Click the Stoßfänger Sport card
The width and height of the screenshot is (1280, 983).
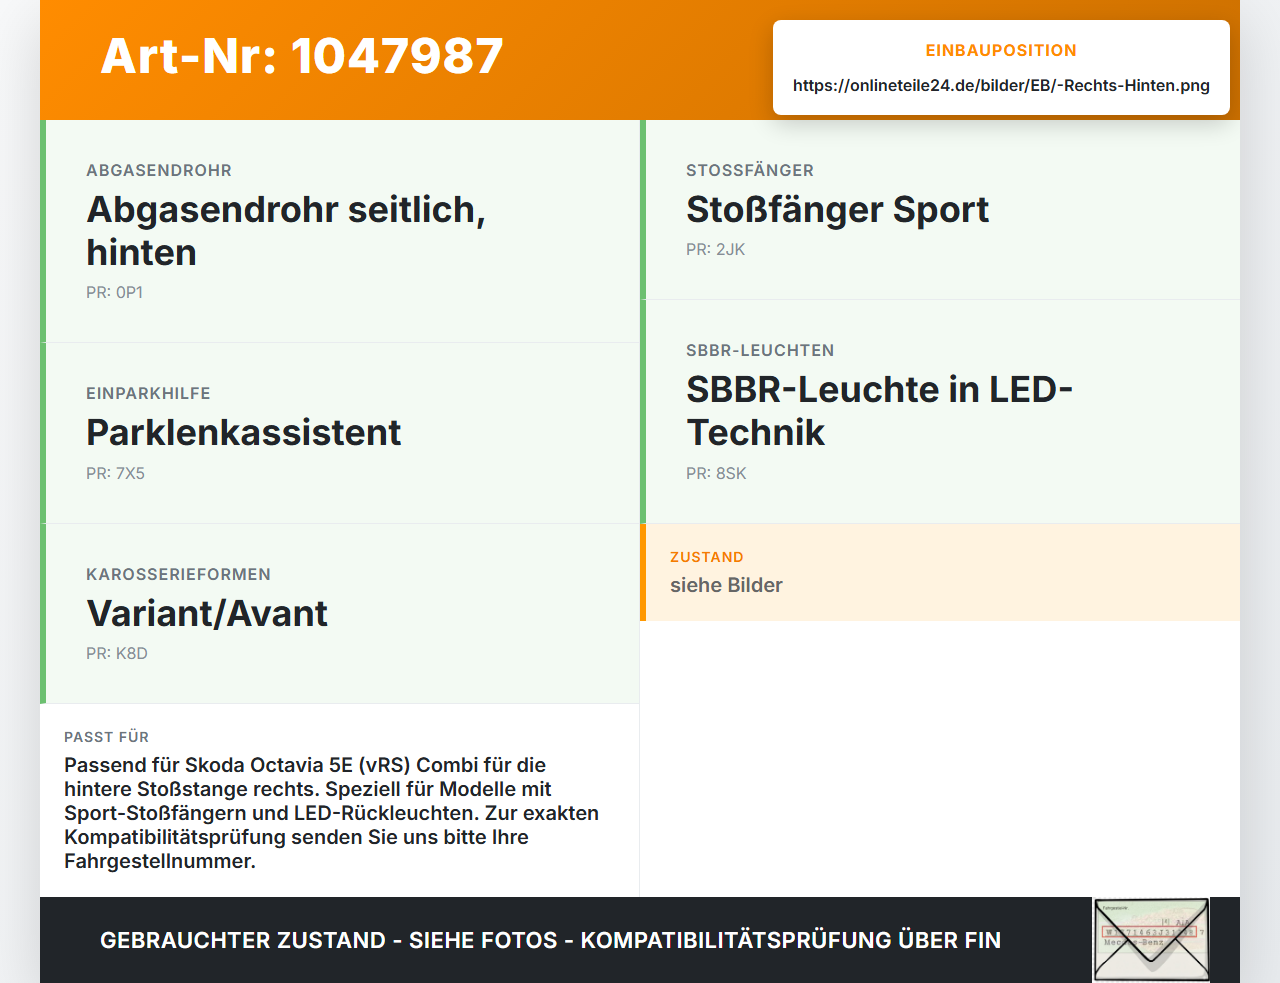click(x=940, y=210)
